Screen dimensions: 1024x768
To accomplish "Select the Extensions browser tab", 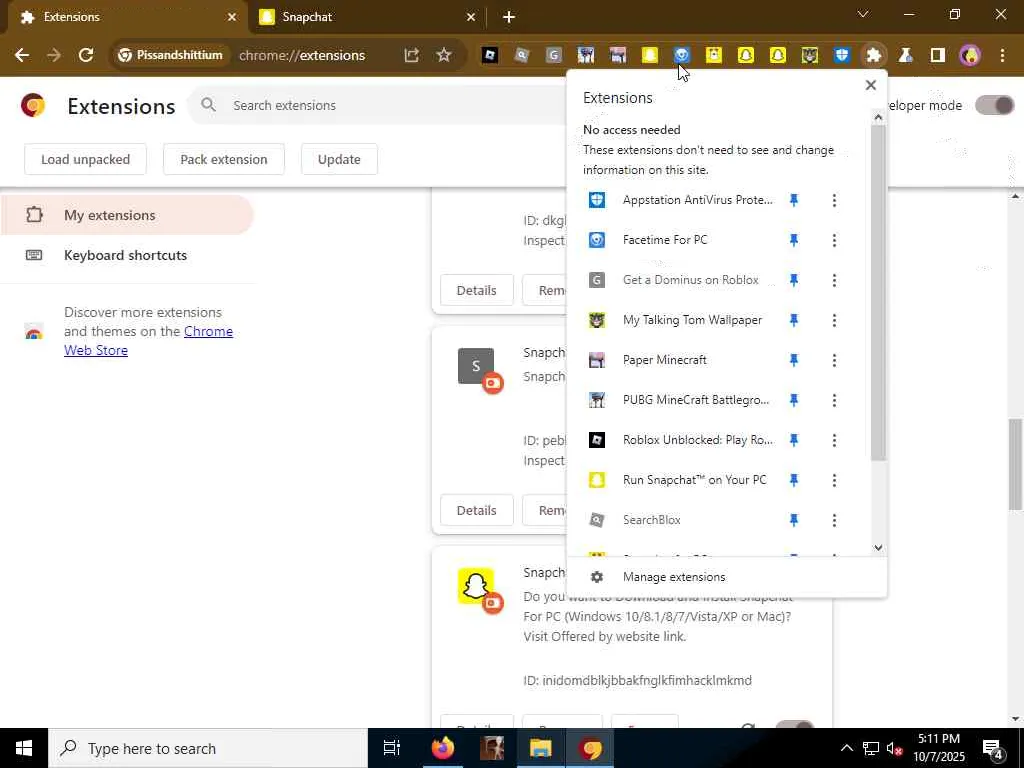I will coord(128,17).
